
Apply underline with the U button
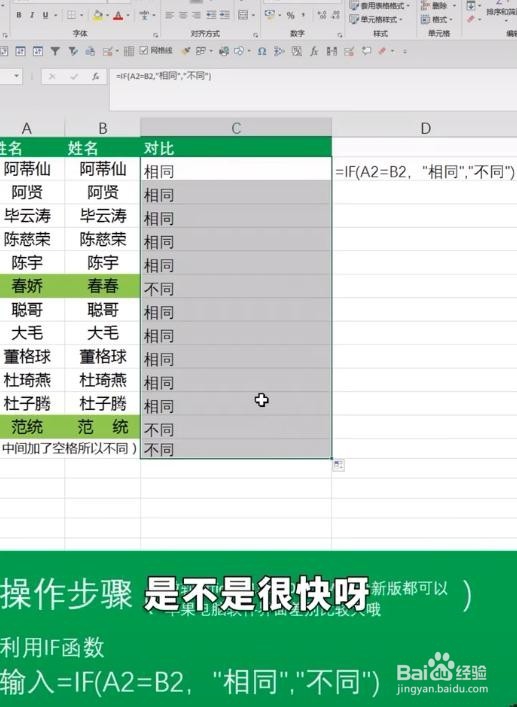point(45,15)
